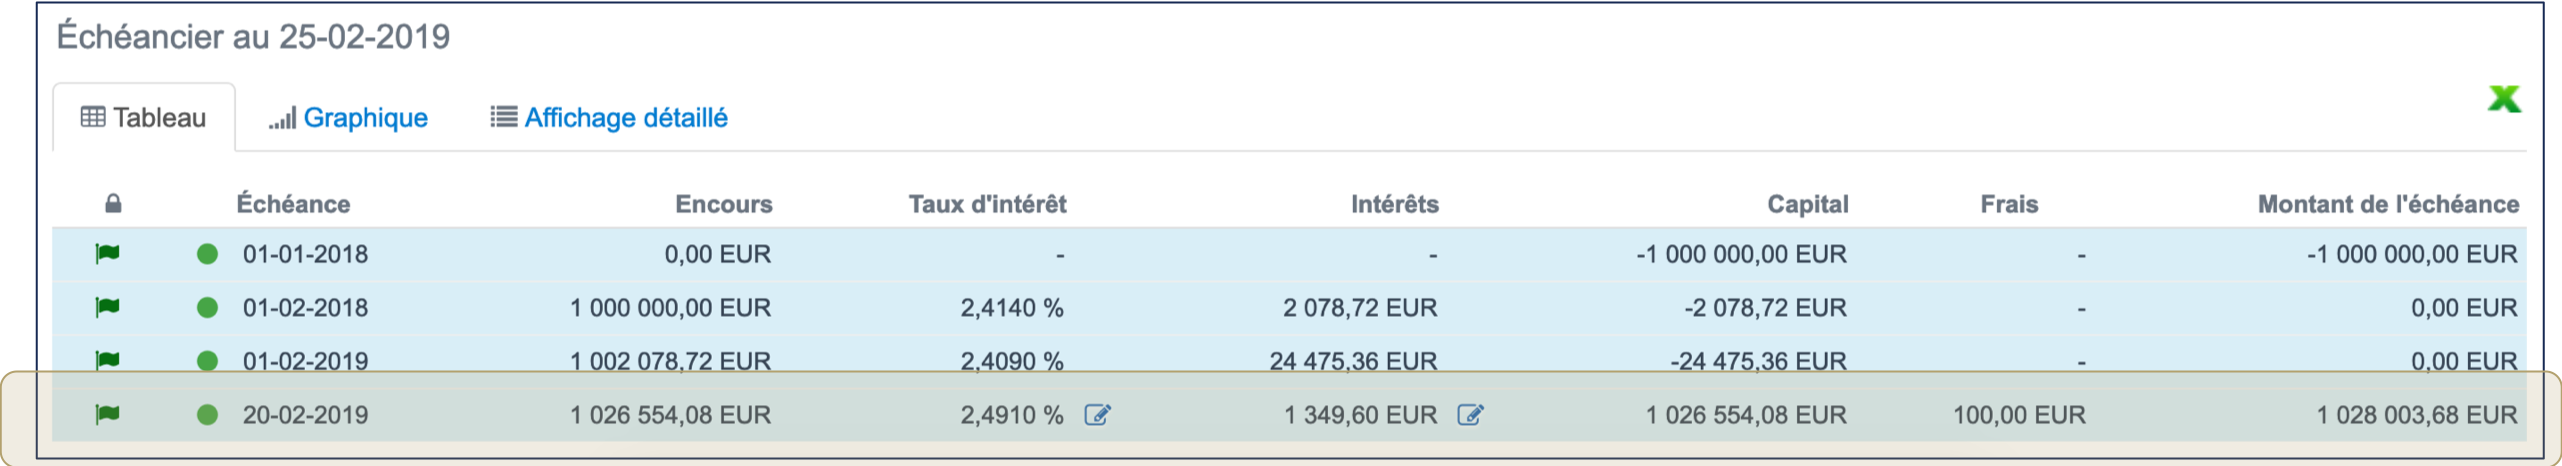Click the 1 028 003,68 EUR amount cell

coord(2416,415)
